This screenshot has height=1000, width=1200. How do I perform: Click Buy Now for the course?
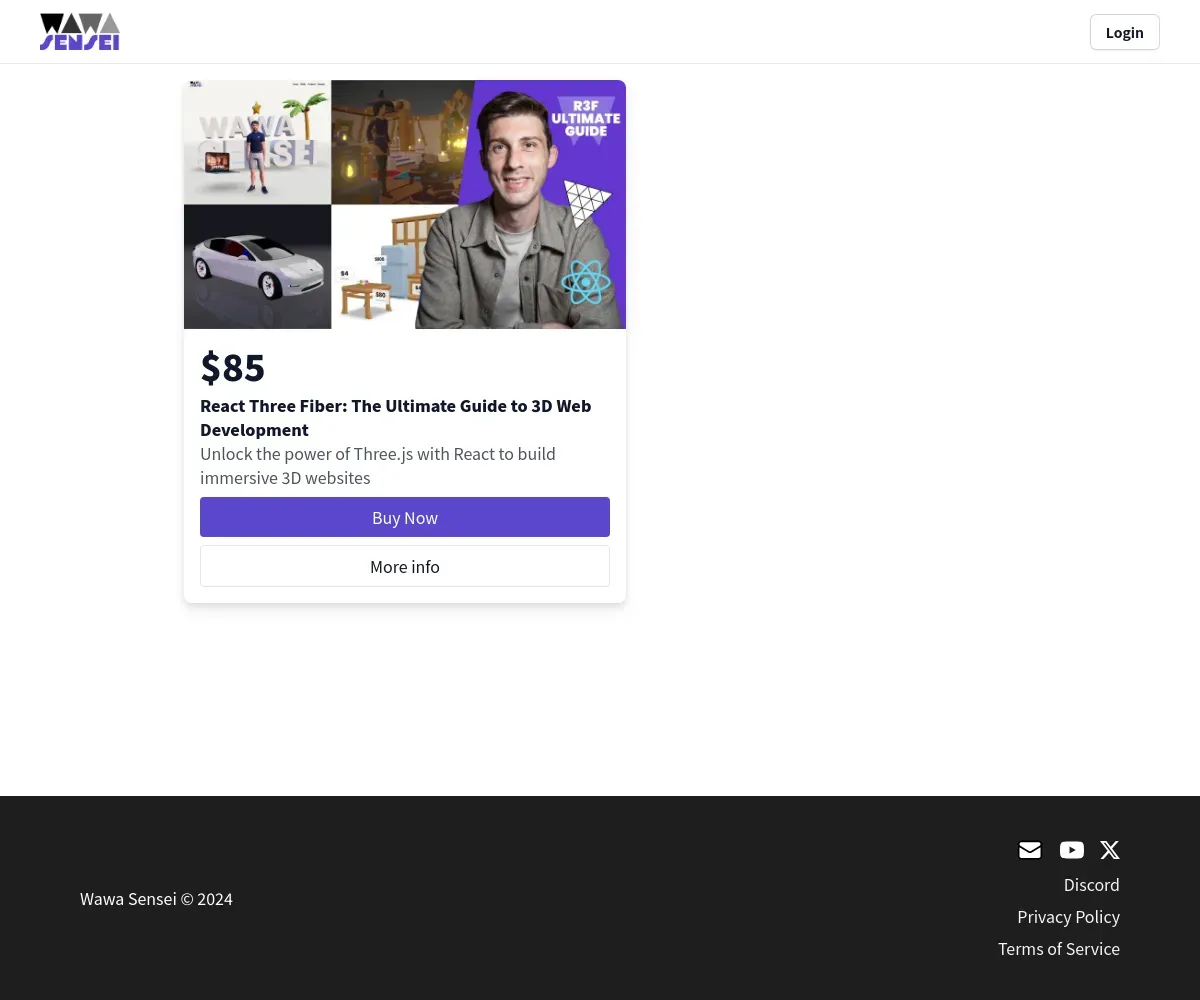pyautogui.click(x=405, y=517)
